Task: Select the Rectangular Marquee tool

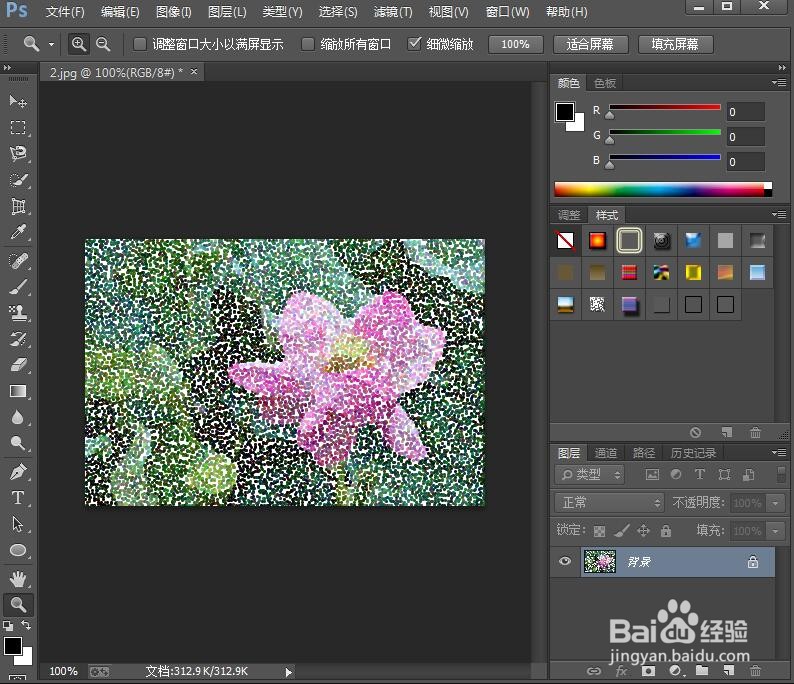Action: [x=18, y=128]
